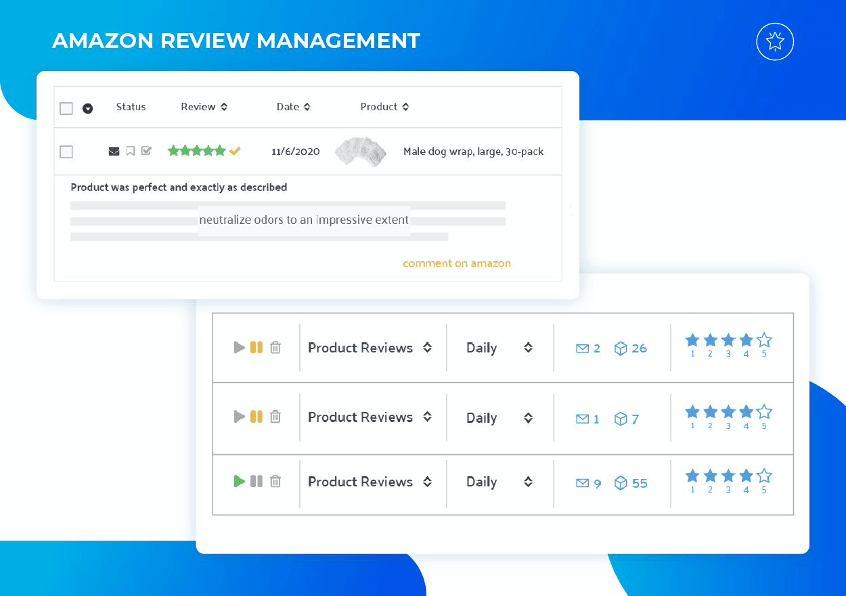Image resolution: width=846 pixels, height=596 pixels.
Task: Select the 5-star filter in the 26-products row
Action: pyautogui.click(x=764, y=344)
